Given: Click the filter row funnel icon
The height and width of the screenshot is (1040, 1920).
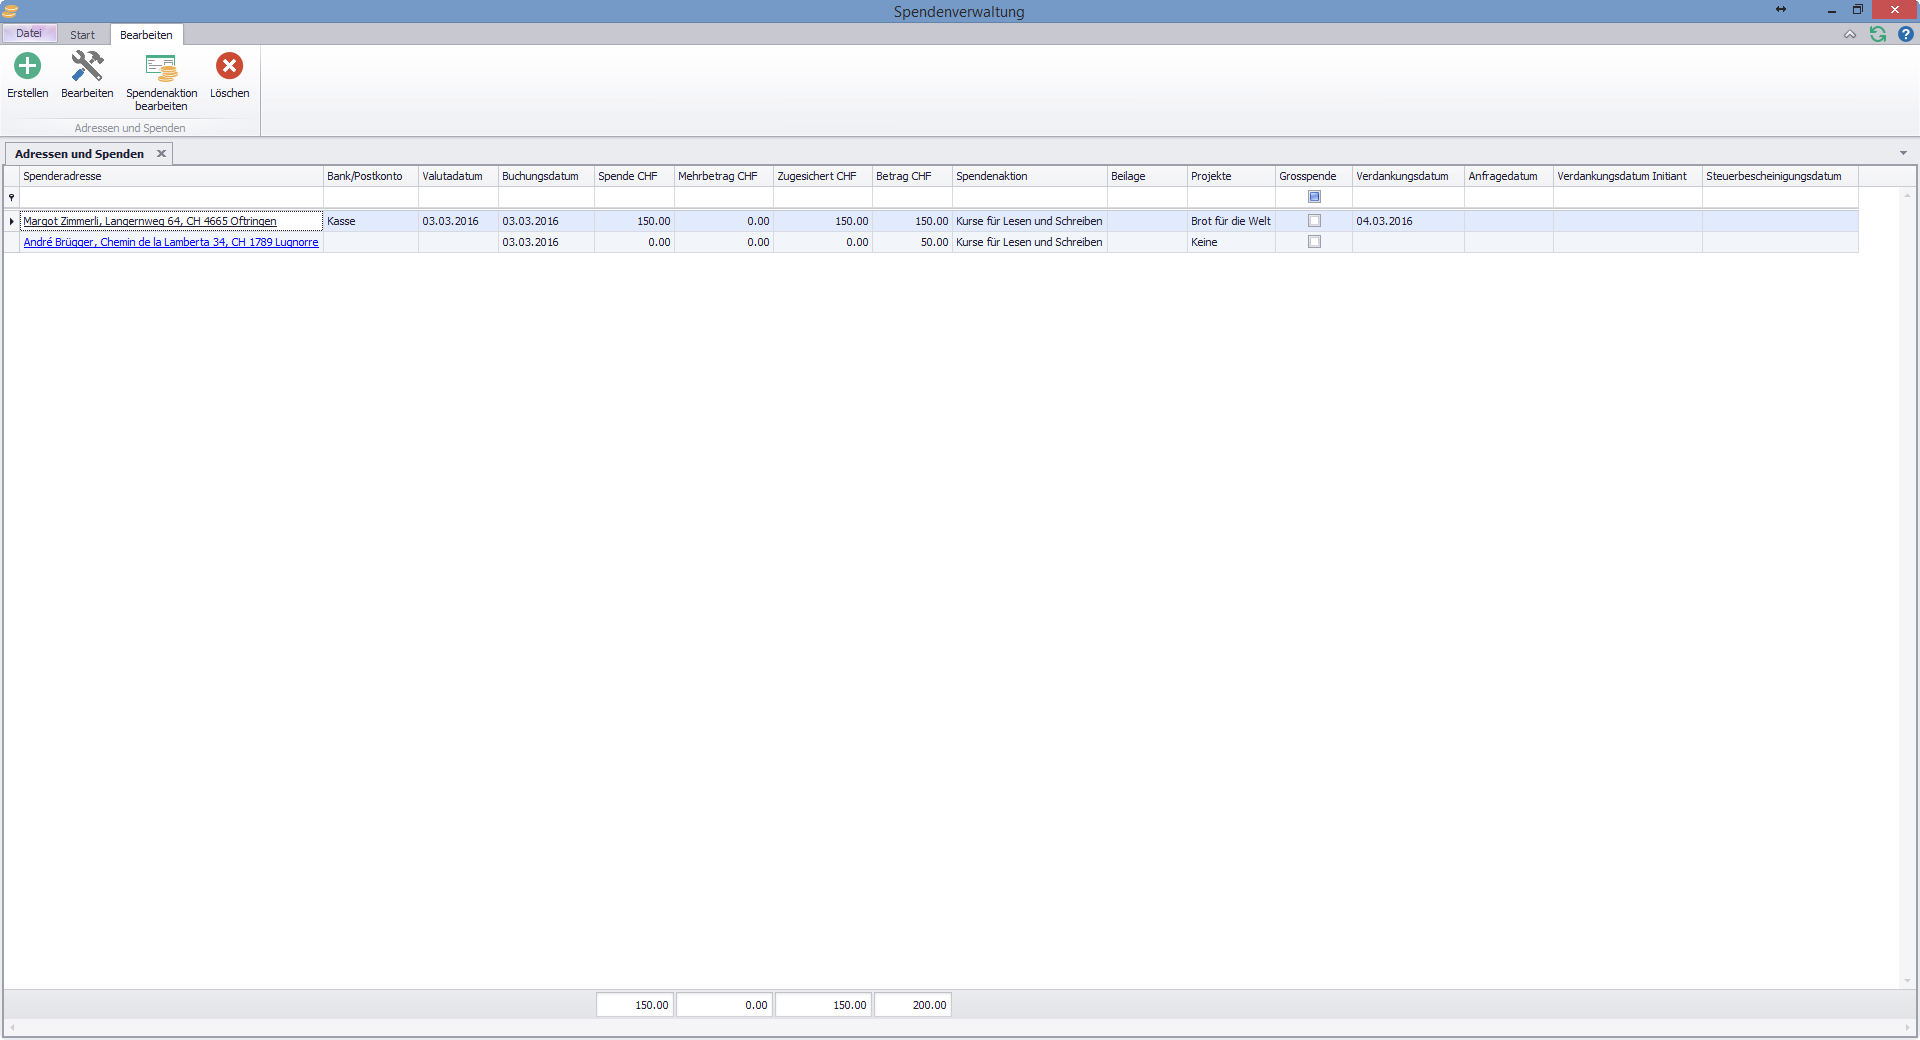Looking at the screenshot, I should 12,198.
